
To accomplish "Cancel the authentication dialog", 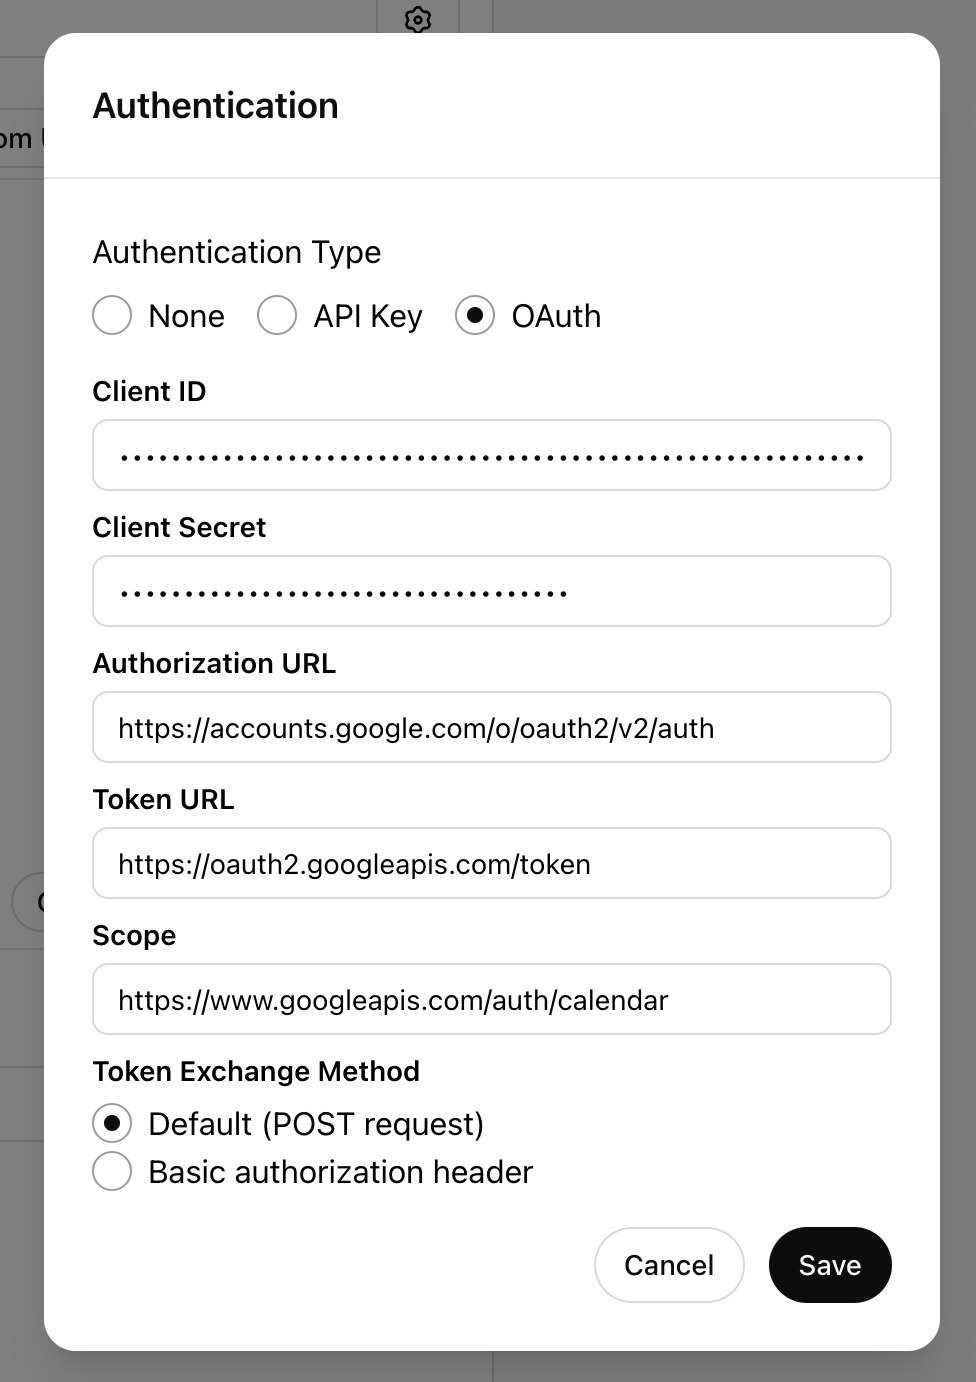I will point(669,1265).
